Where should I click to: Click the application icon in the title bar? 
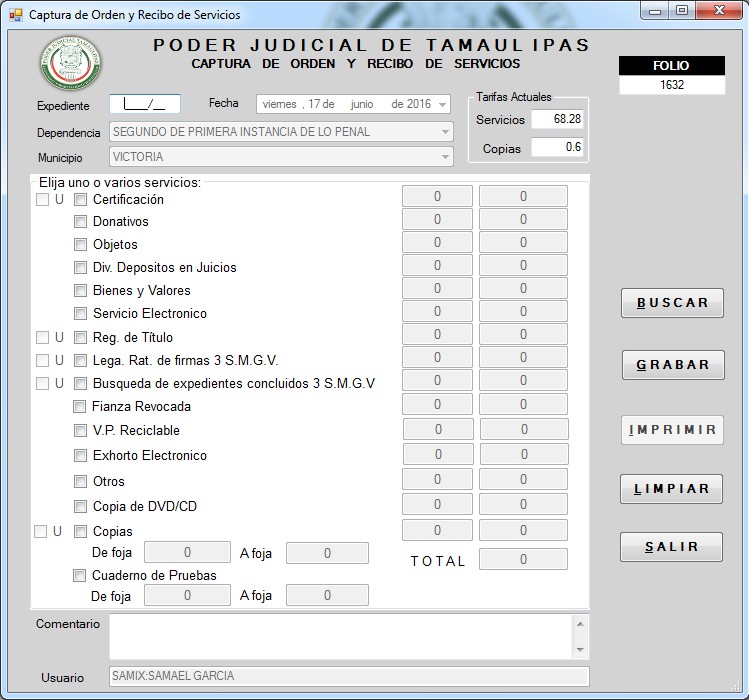click(16, 15)
